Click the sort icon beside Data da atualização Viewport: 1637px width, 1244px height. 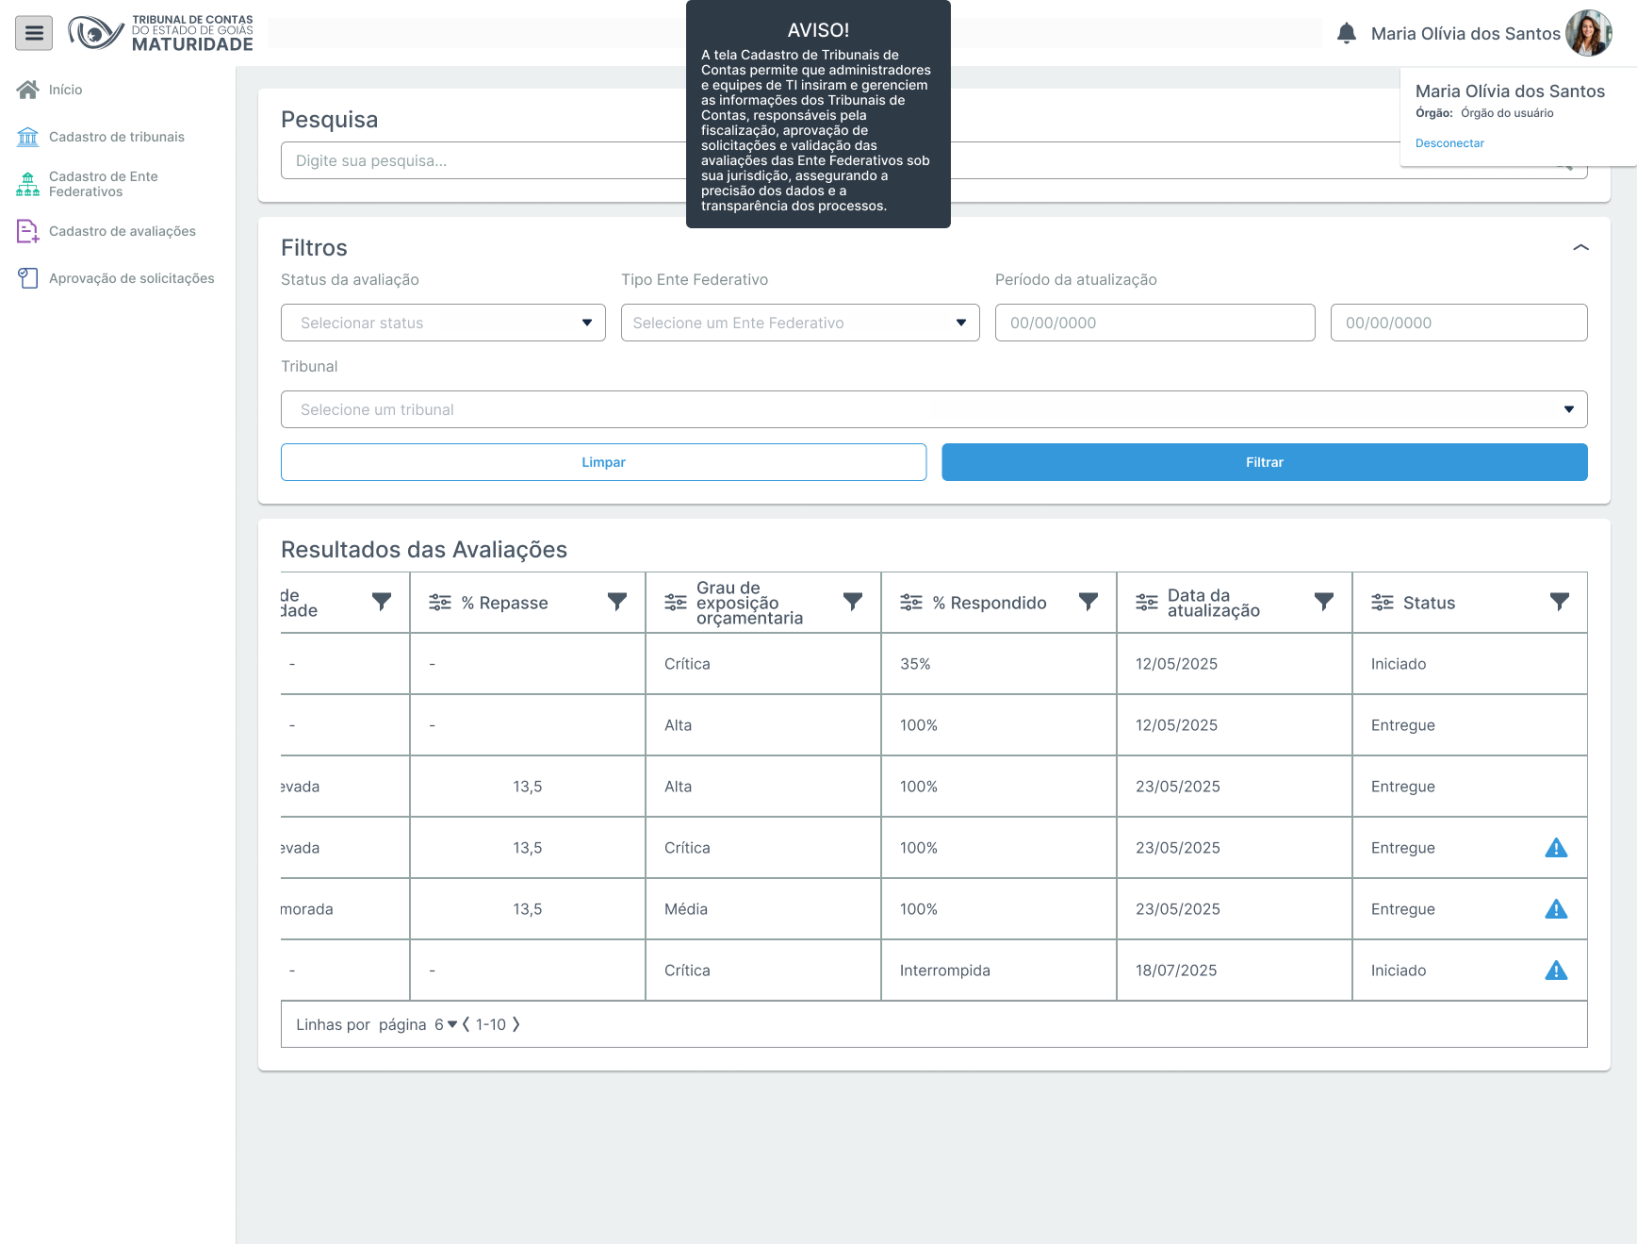pyautogui.click(x=1146, y=602)
